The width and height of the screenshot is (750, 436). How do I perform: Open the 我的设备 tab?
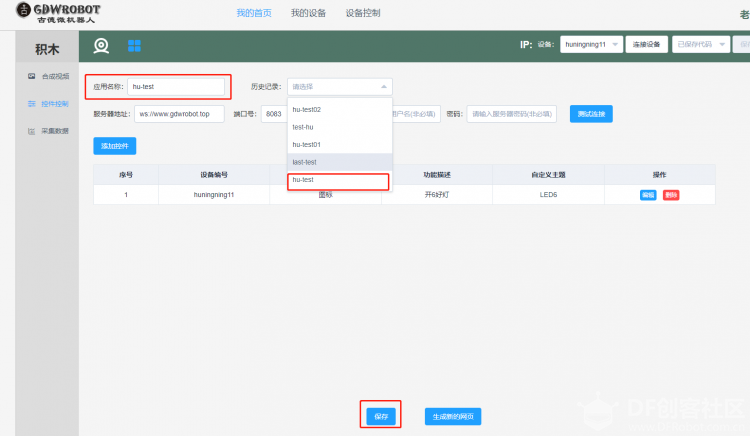point(309,13)
